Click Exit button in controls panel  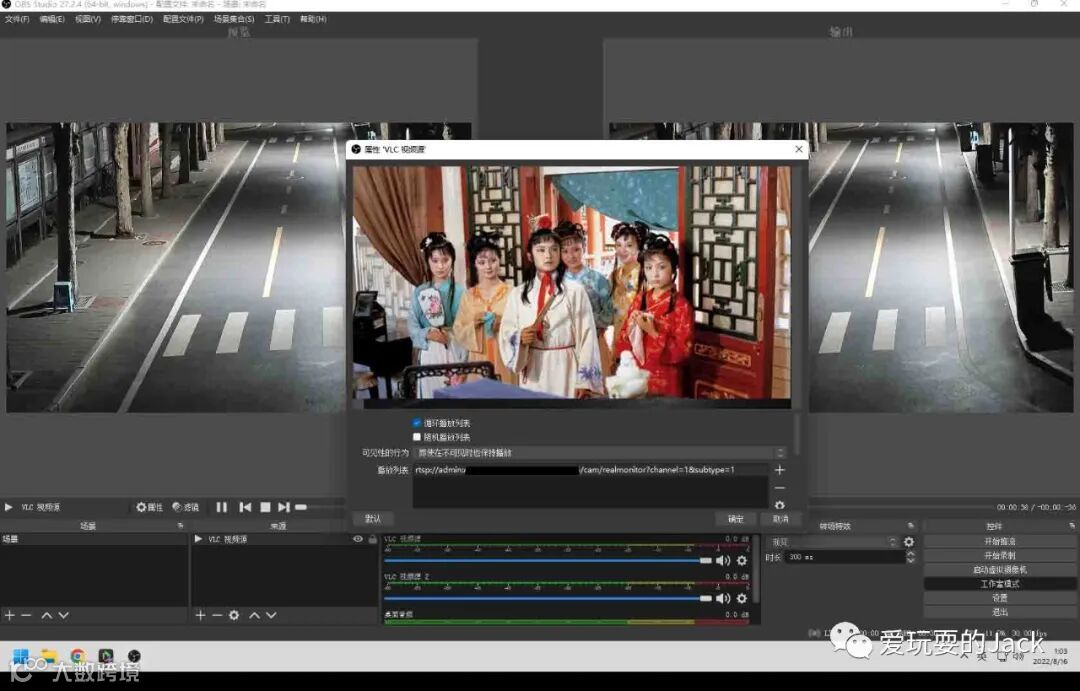tap(999, 612)
